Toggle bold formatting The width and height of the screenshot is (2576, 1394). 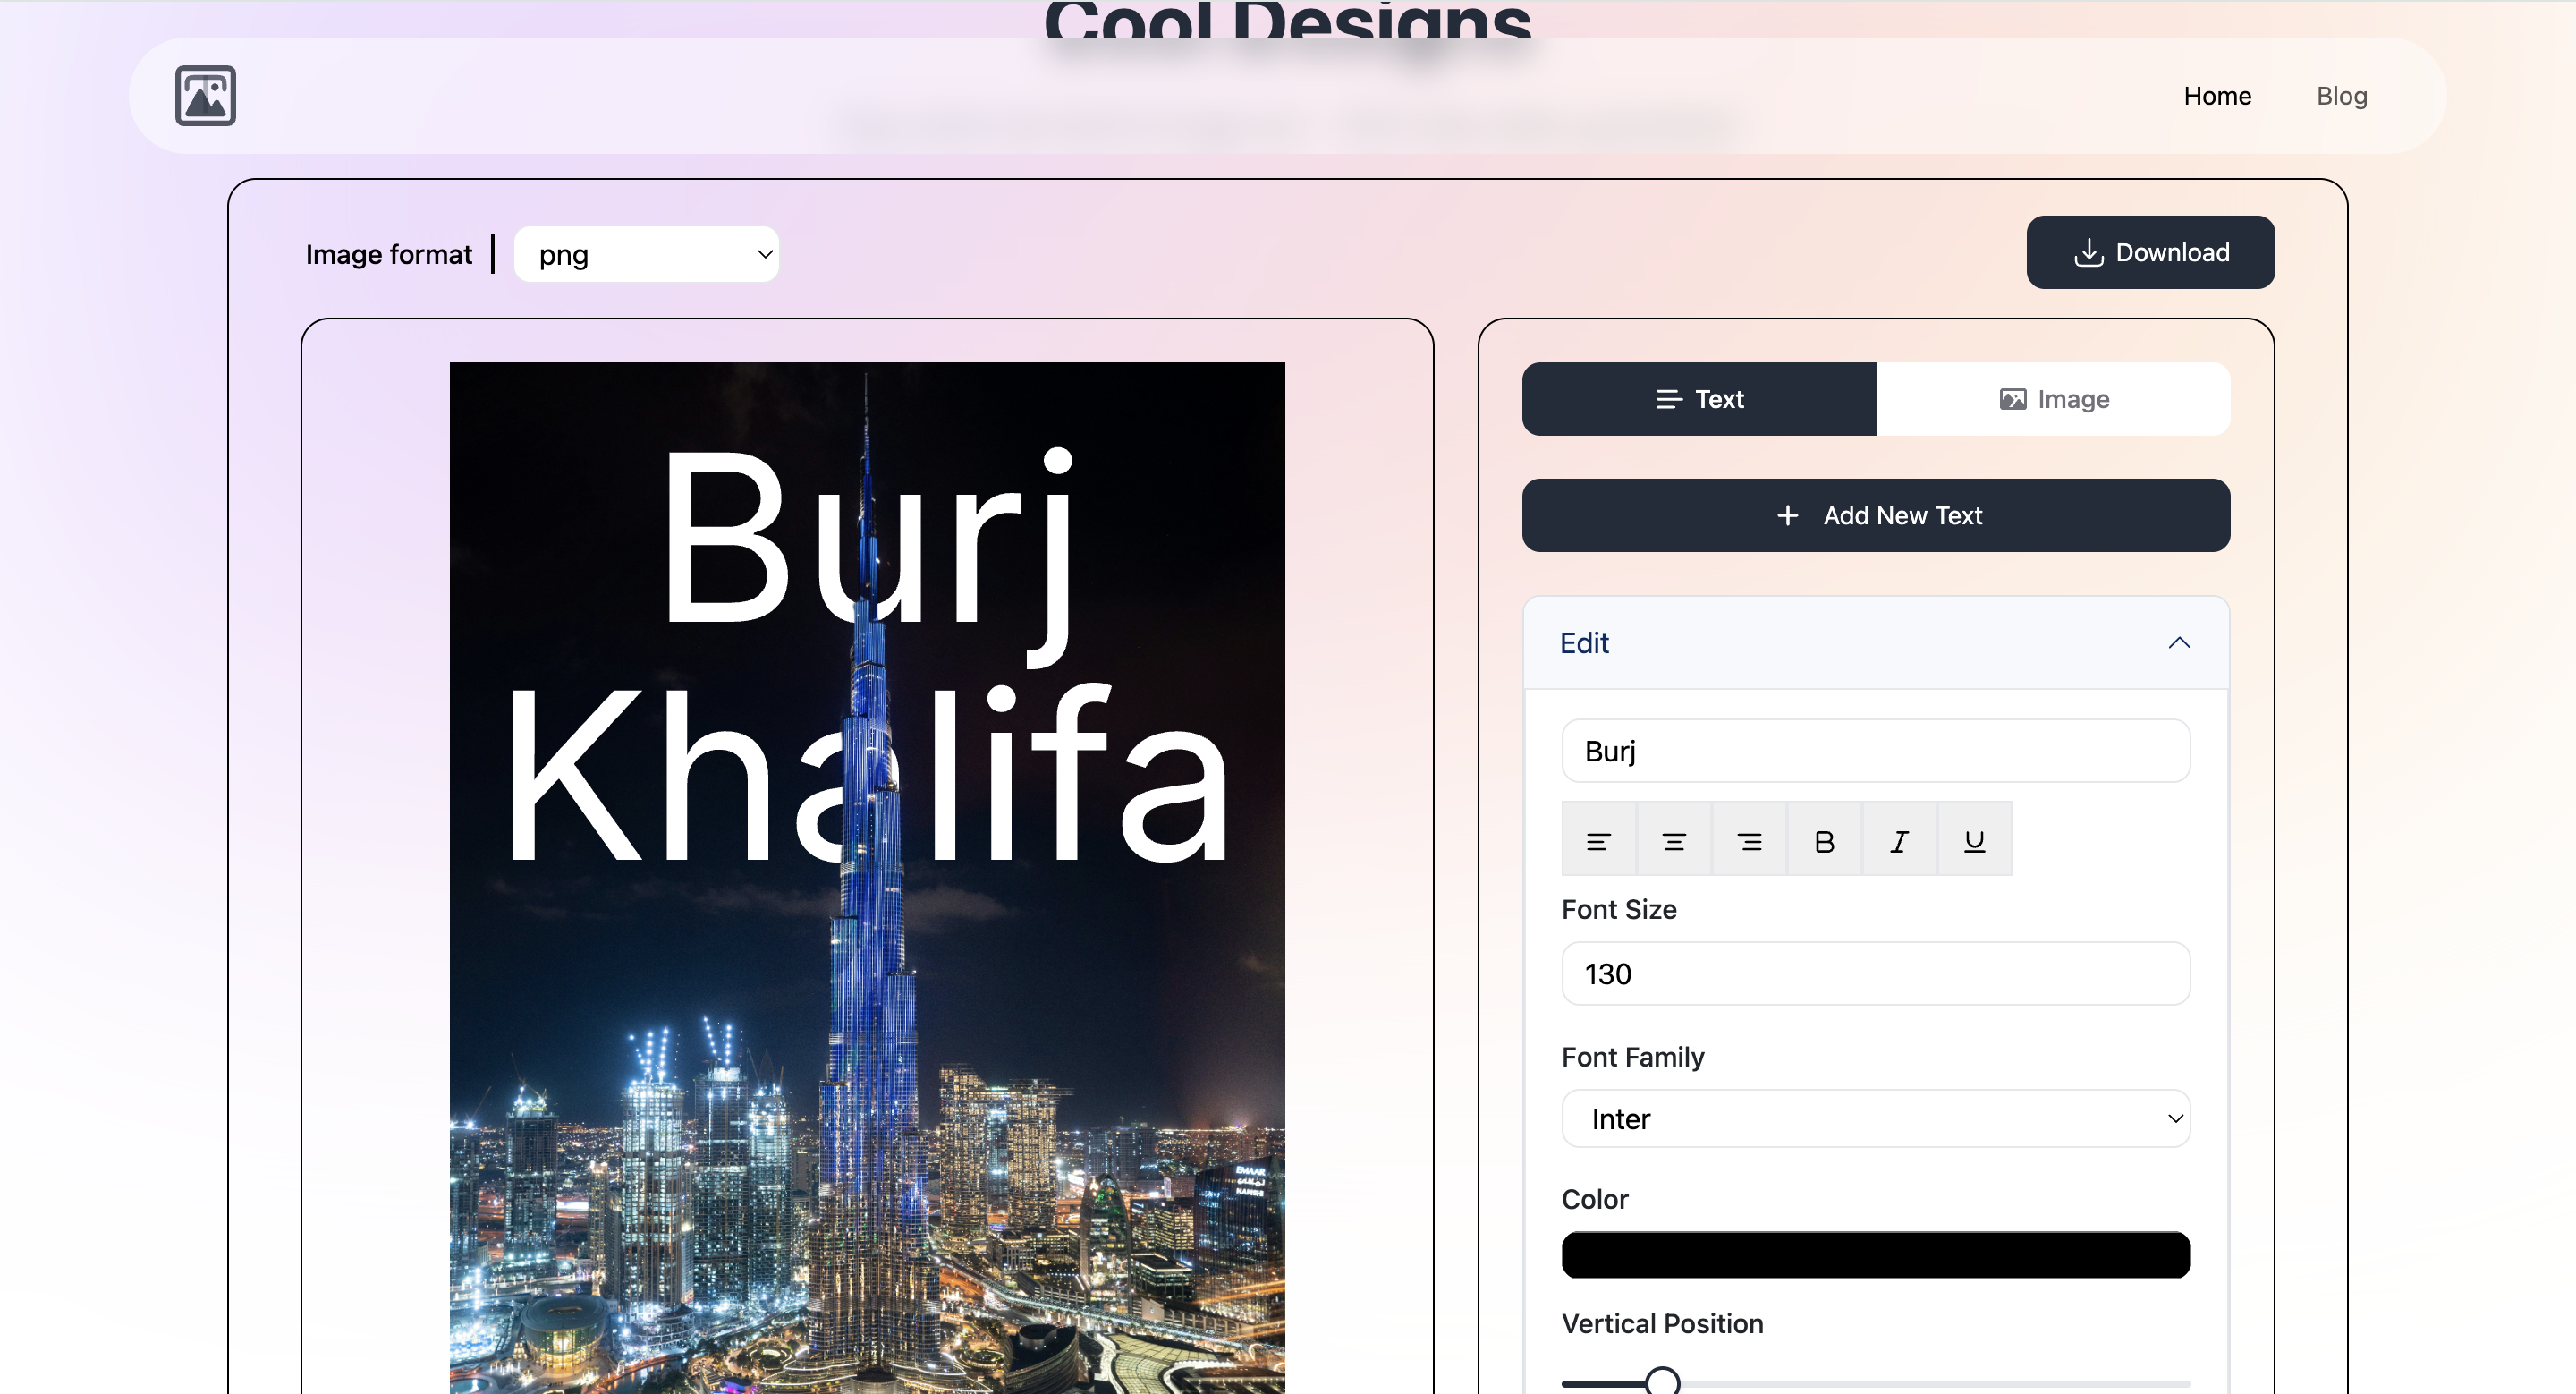pos(1824,841)
